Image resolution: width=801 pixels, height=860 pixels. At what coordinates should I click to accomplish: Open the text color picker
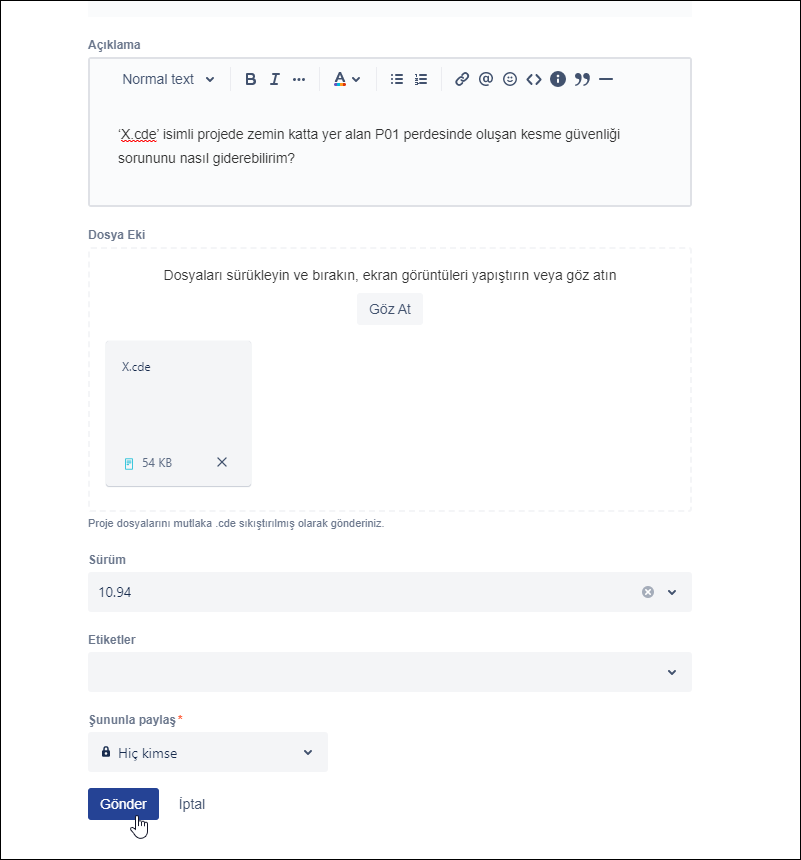pyautogui.click(x=346, y=79)
